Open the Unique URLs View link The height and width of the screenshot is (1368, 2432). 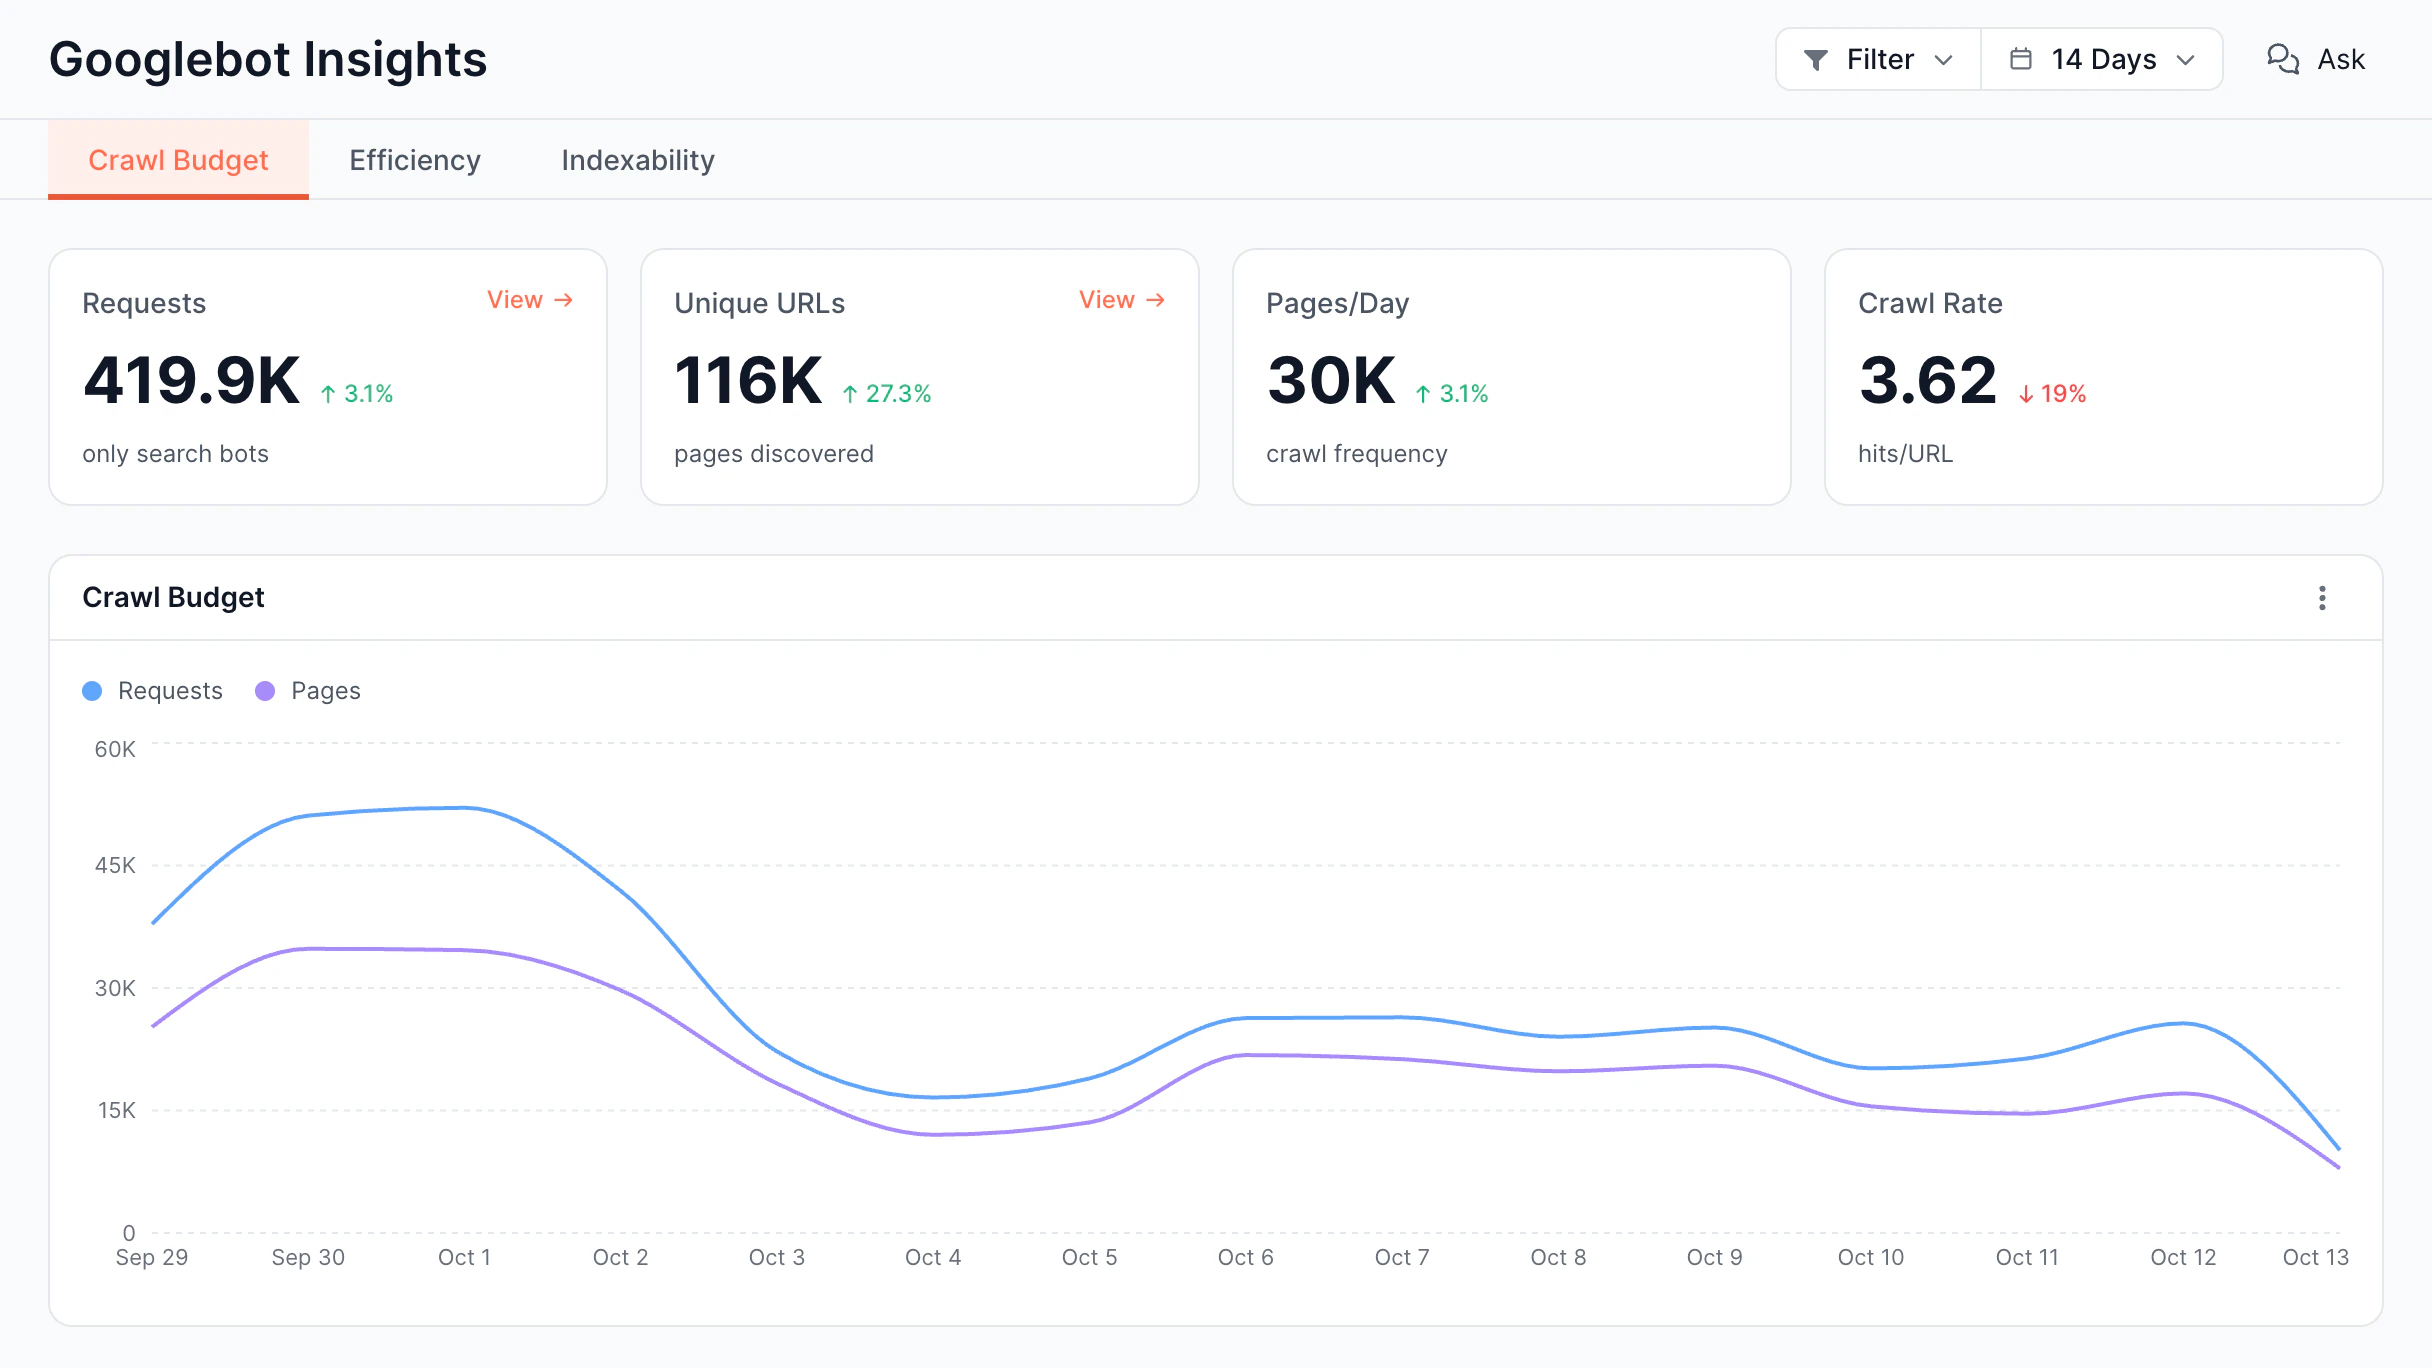(x=1122, y=300)
